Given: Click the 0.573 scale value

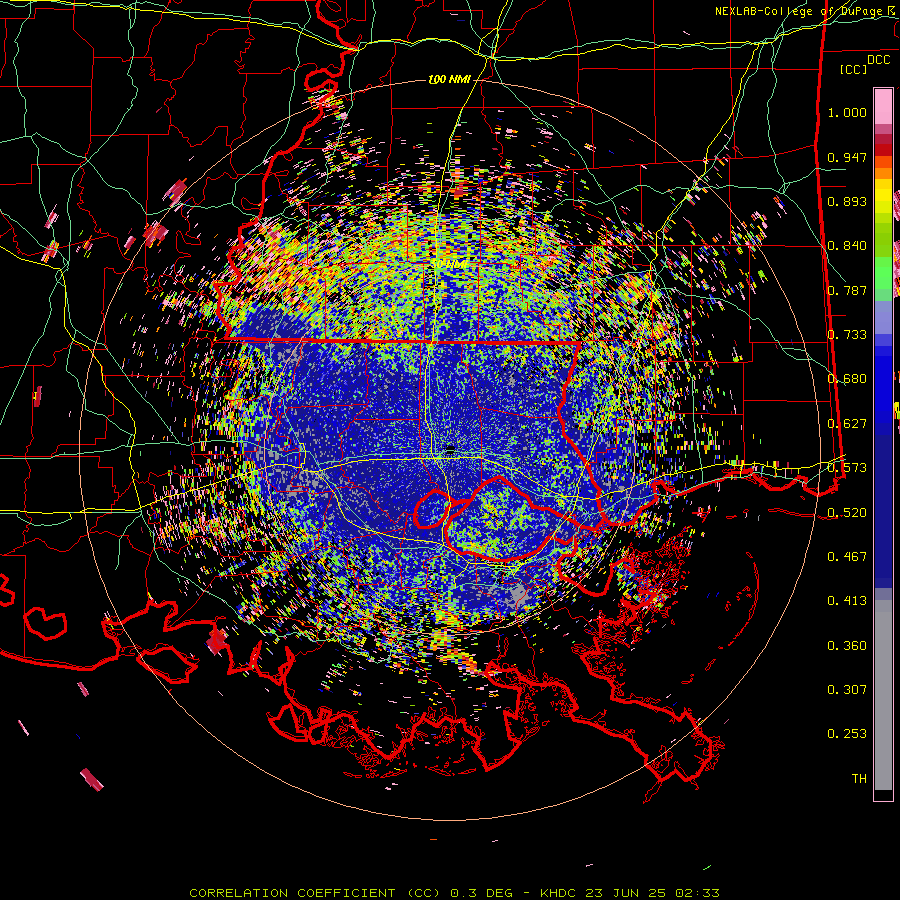Looking at the screenshot, I should pos(847,468).
